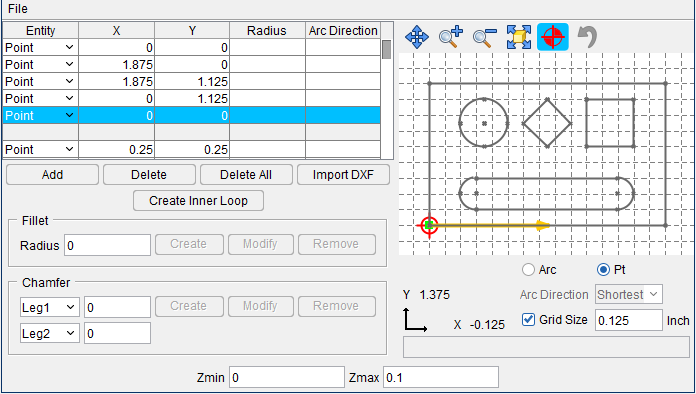Viewport: 696px width, 394px height.
Task: Click the undo arrow icon
Action: (587, 37)
